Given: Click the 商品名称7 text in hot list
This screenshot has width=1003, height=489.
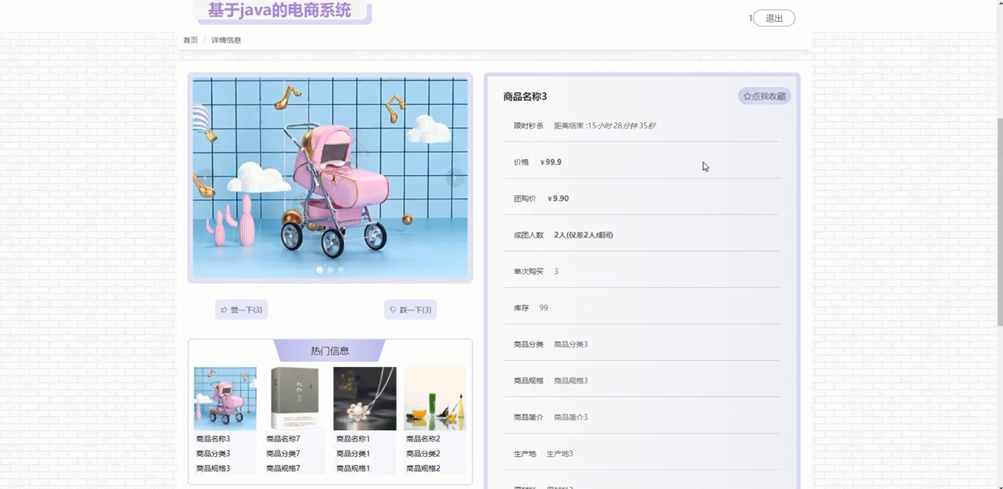Looking at the screenshot, I should coord(283,439).
